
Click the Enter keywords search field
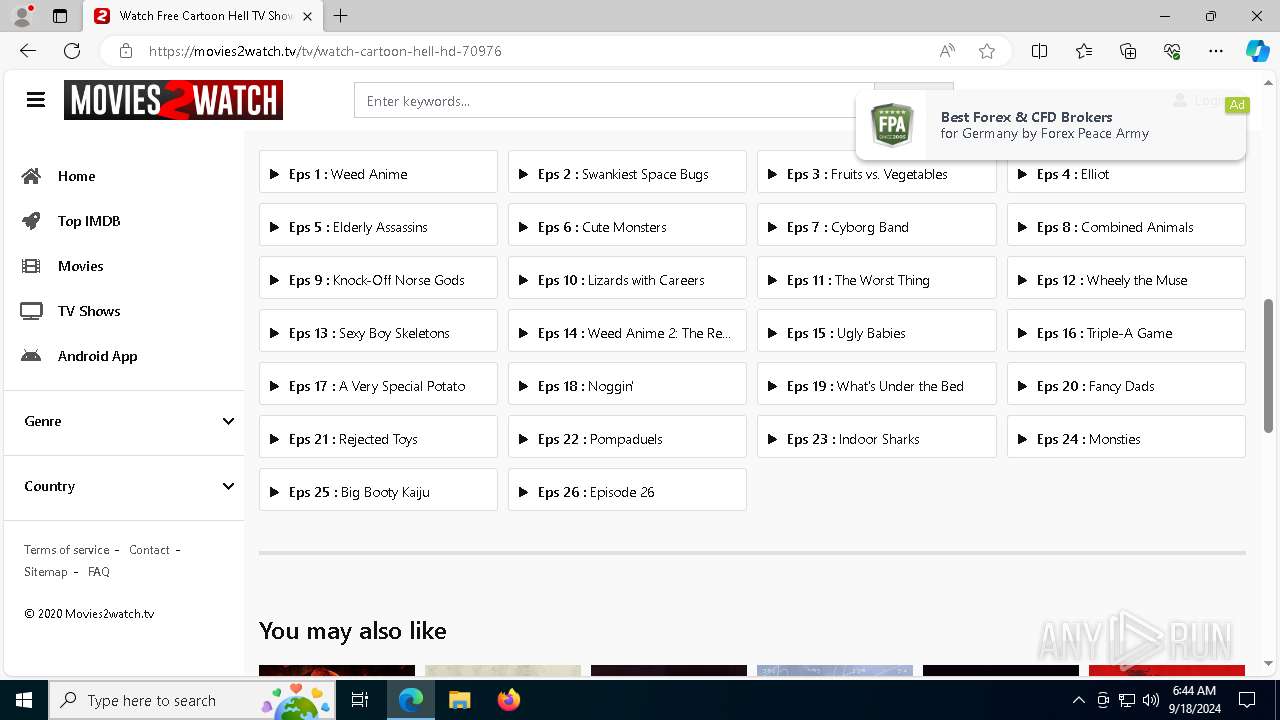(614, 101)
